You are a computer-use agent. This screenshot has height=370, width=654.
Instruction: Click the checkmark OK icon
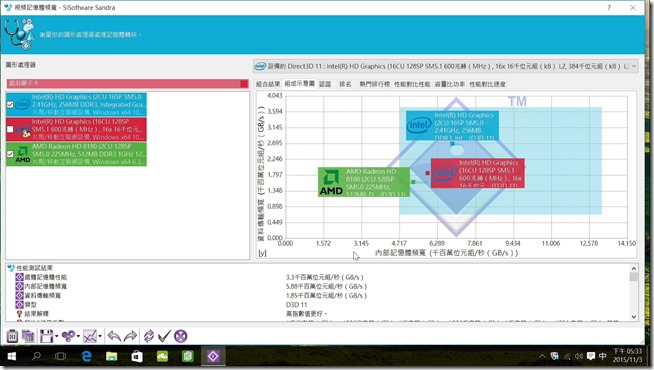[x=164, y=336]
